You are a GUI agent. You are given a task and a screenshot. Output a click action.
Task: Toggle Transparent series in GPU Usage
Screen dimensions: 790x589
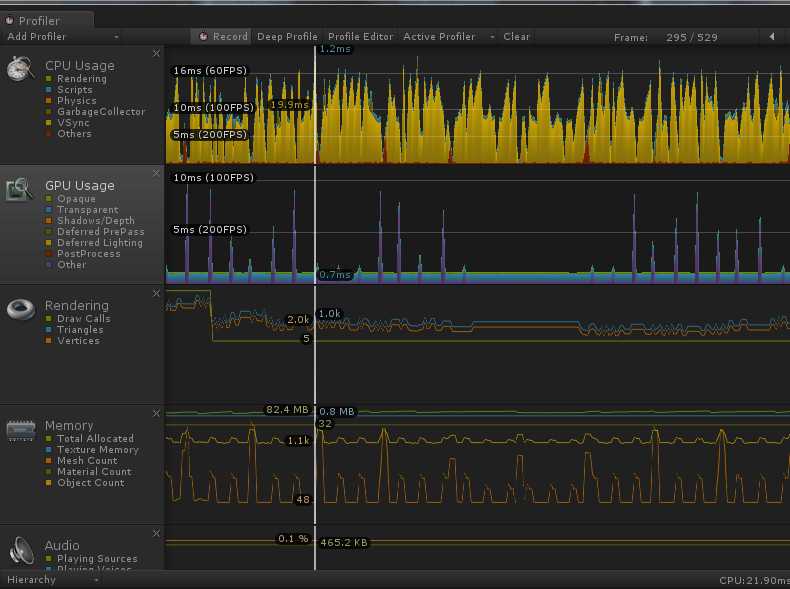49,210
